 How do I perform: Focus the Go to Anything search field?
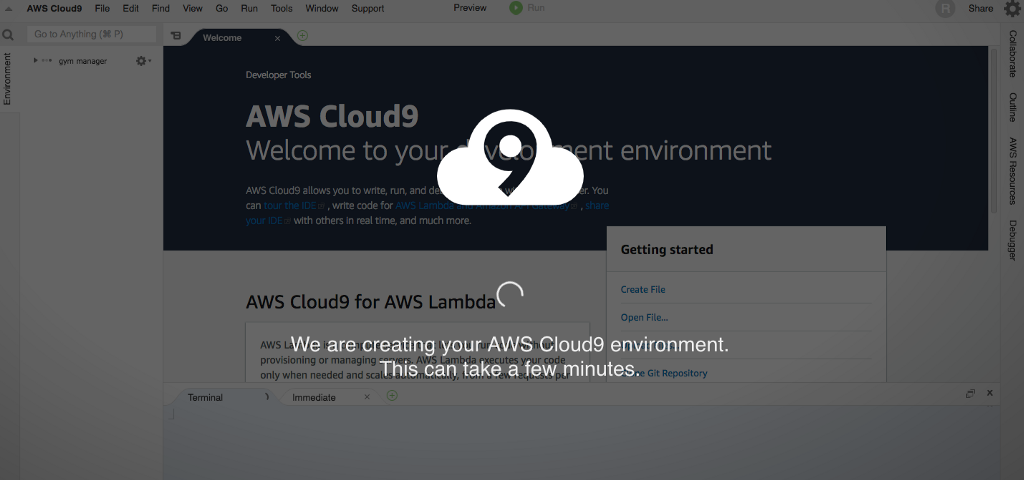88,34
